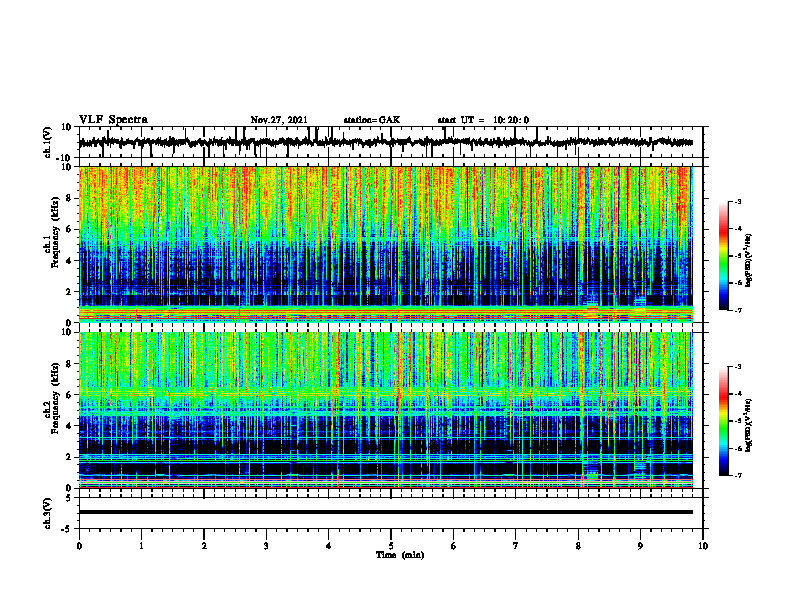Click the "8" kHz tick on ch.2 spectrogram
This screenshot has width=792, height=612.
pyautogui.click(x=69, y=364)
